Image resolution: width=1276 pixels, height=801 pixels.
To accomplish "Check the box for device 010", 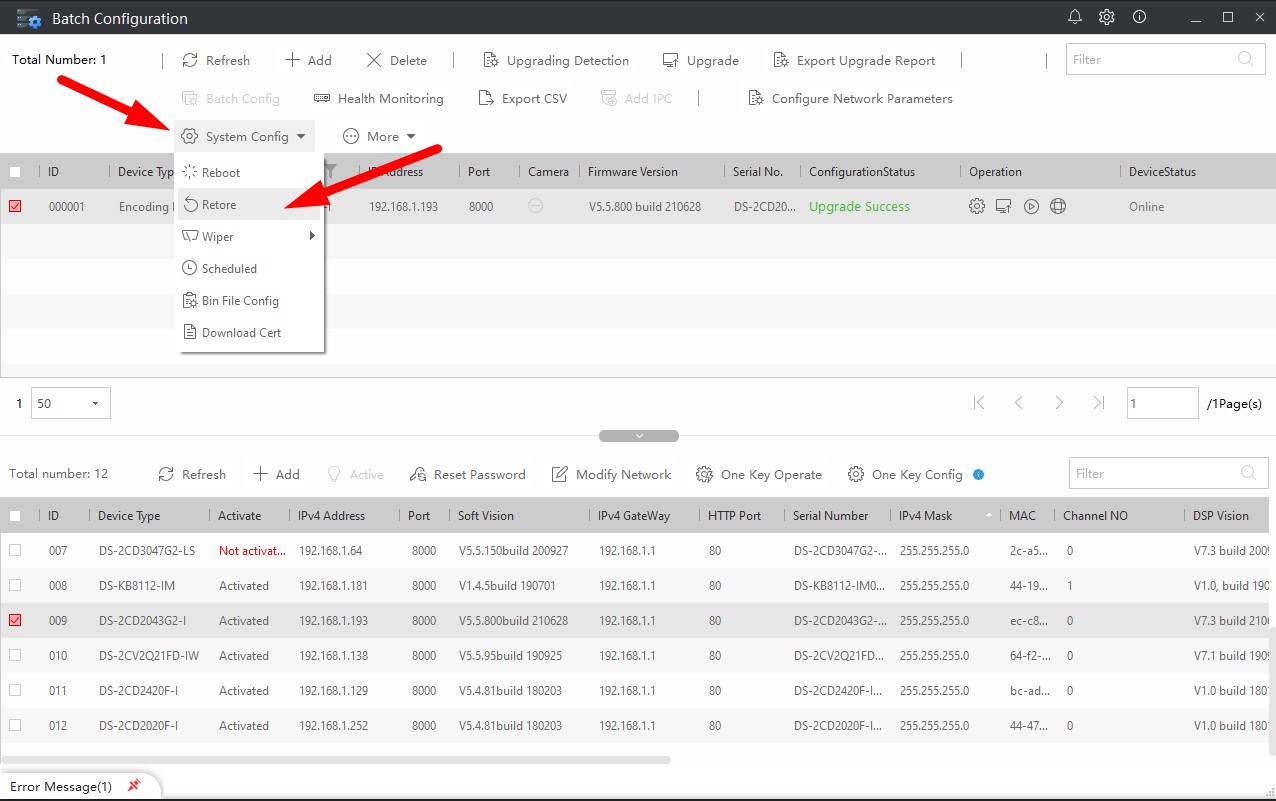I will click(15, 656).
